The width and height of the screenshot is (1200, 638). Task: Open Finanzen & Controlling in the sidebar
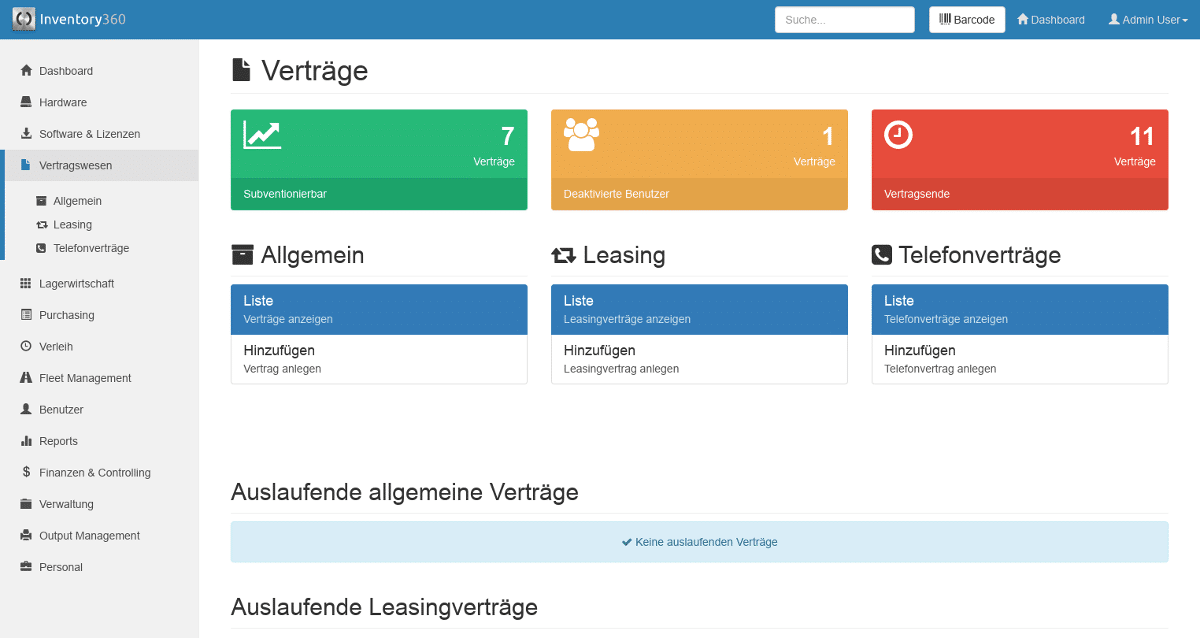(93, 471)
